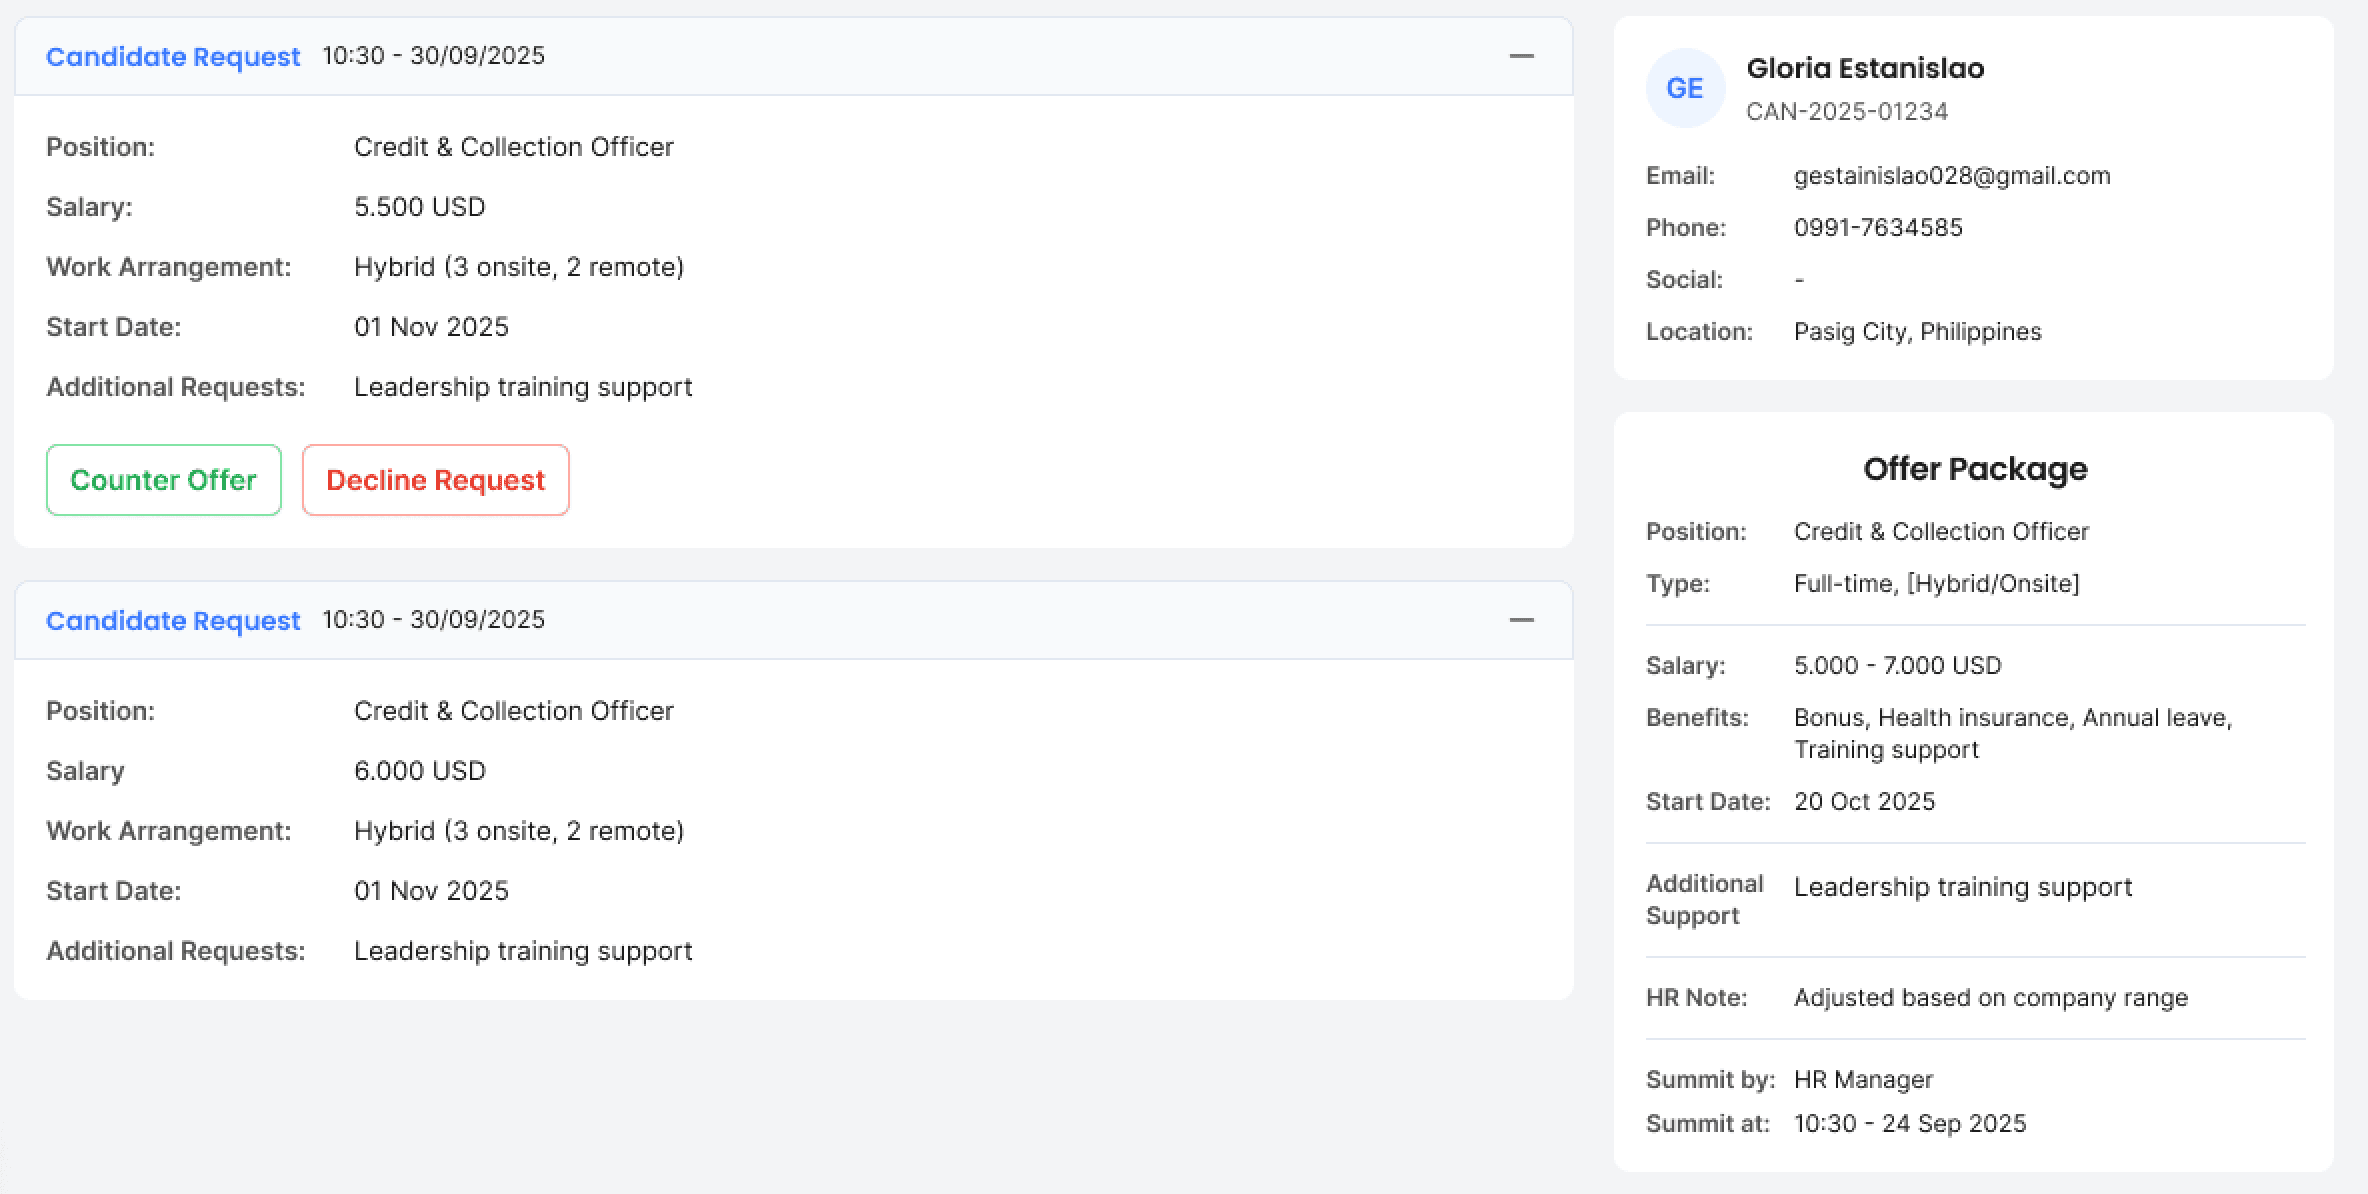The height and width of the screenshot is (1194, 2368).
Task: Click the Hybrid work arrangement value
Action: tap(519, 267)
